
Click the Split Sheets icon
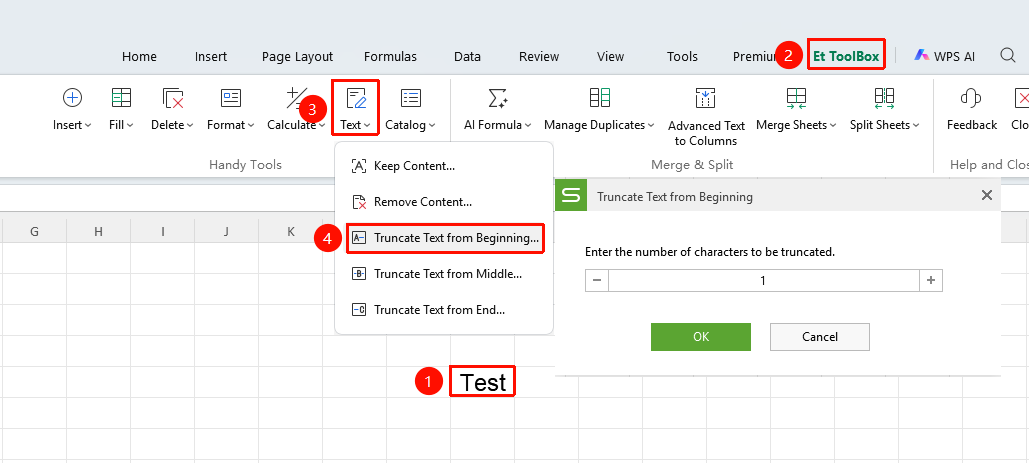click(885, 98)
